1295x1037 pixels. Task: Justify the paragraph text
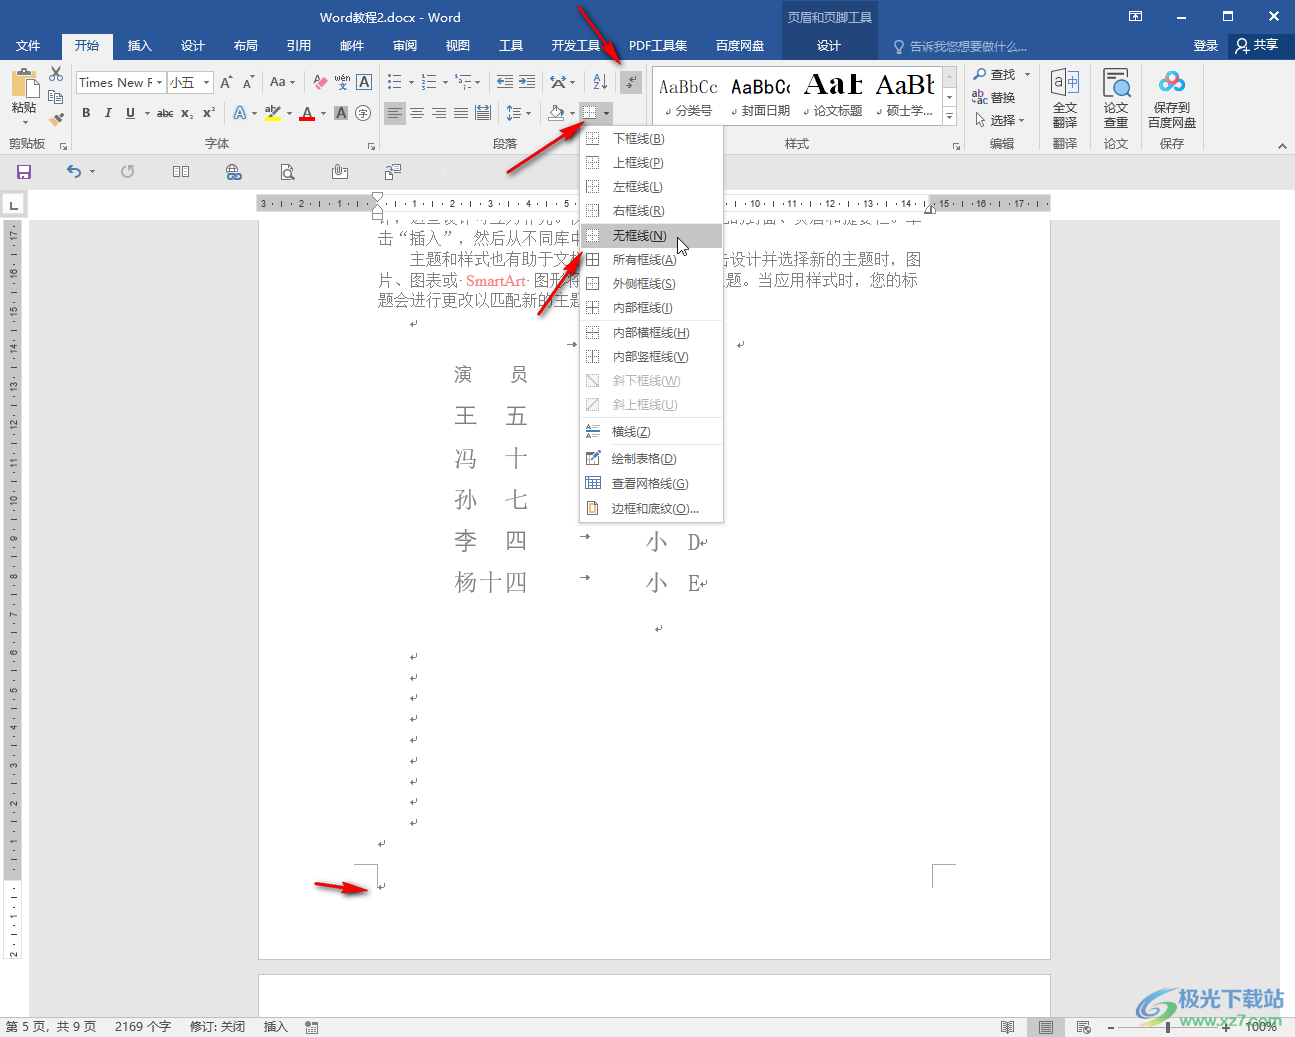tap(461, 113)
